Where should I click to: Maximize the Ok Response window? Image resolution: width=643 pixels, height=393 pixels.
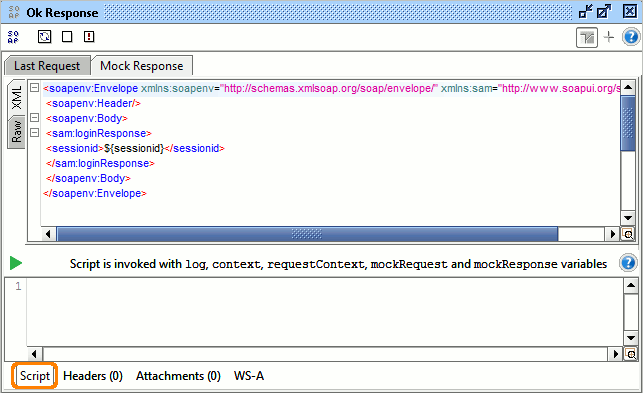pos(604,11)
